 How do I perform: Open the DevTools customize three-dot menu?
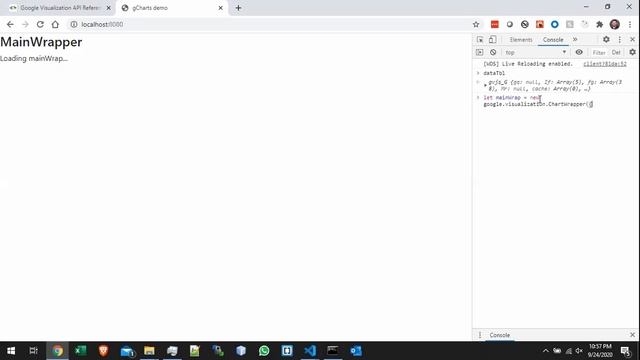tap(620, 40)
